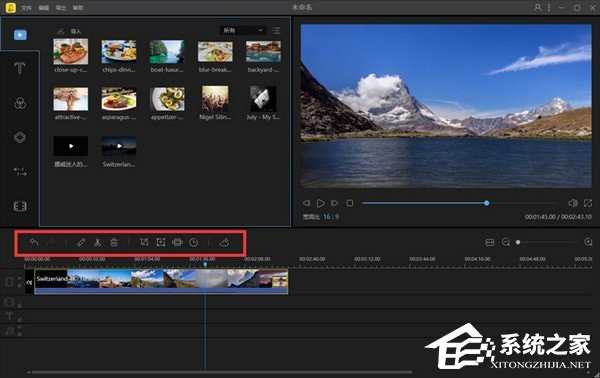Open the second menu bar item (编辑)
600x378 pixels.
click(x=44, y=8)
